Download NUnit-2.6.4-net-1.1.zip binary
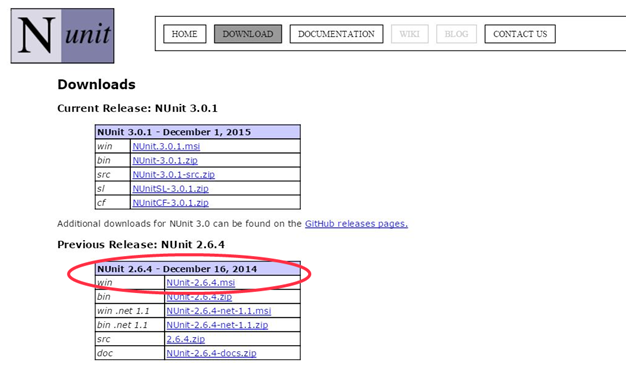Image resolution: width=628 pixels, height=365 pixels. [217, 325]
